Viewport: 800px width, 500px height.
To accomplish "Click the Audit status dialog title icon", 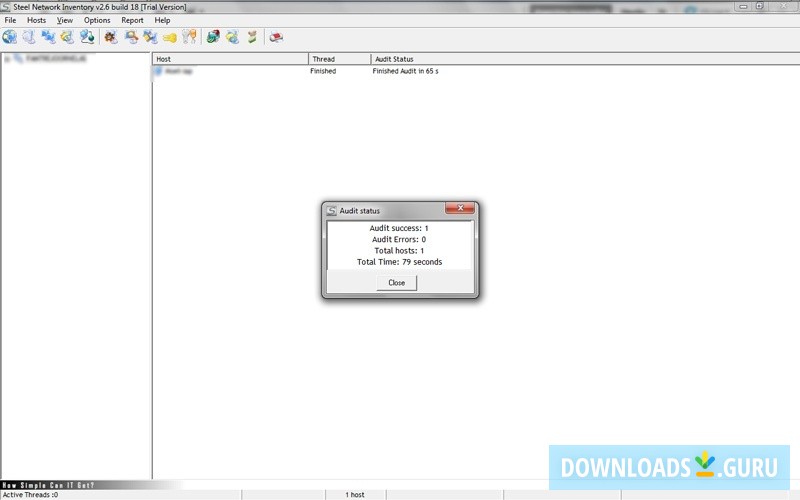I will 332,211.
